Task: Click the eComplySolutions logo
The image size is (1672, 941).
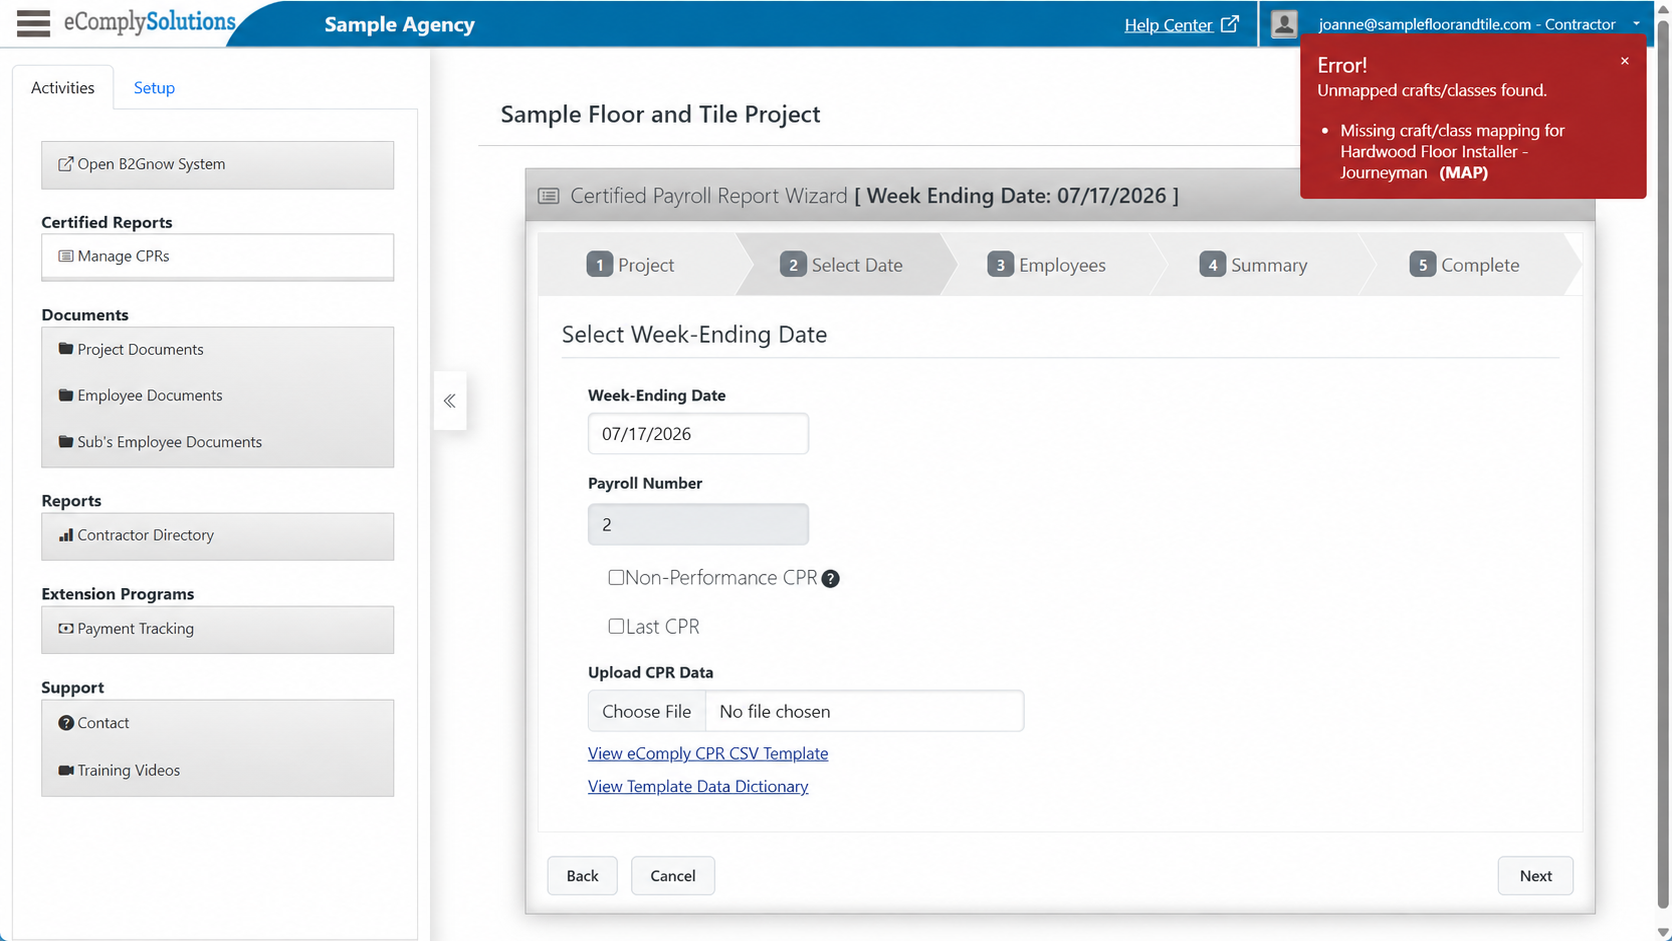Action: 150,22
